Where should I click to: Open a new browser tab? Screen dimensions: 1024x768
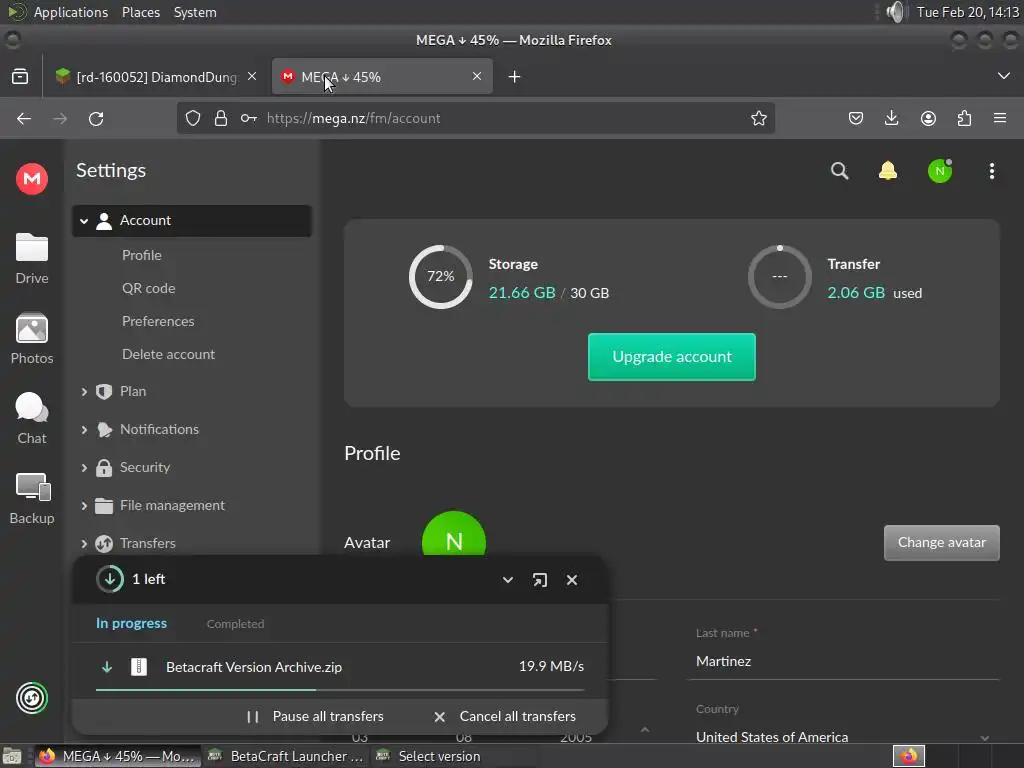coord(515,76)
